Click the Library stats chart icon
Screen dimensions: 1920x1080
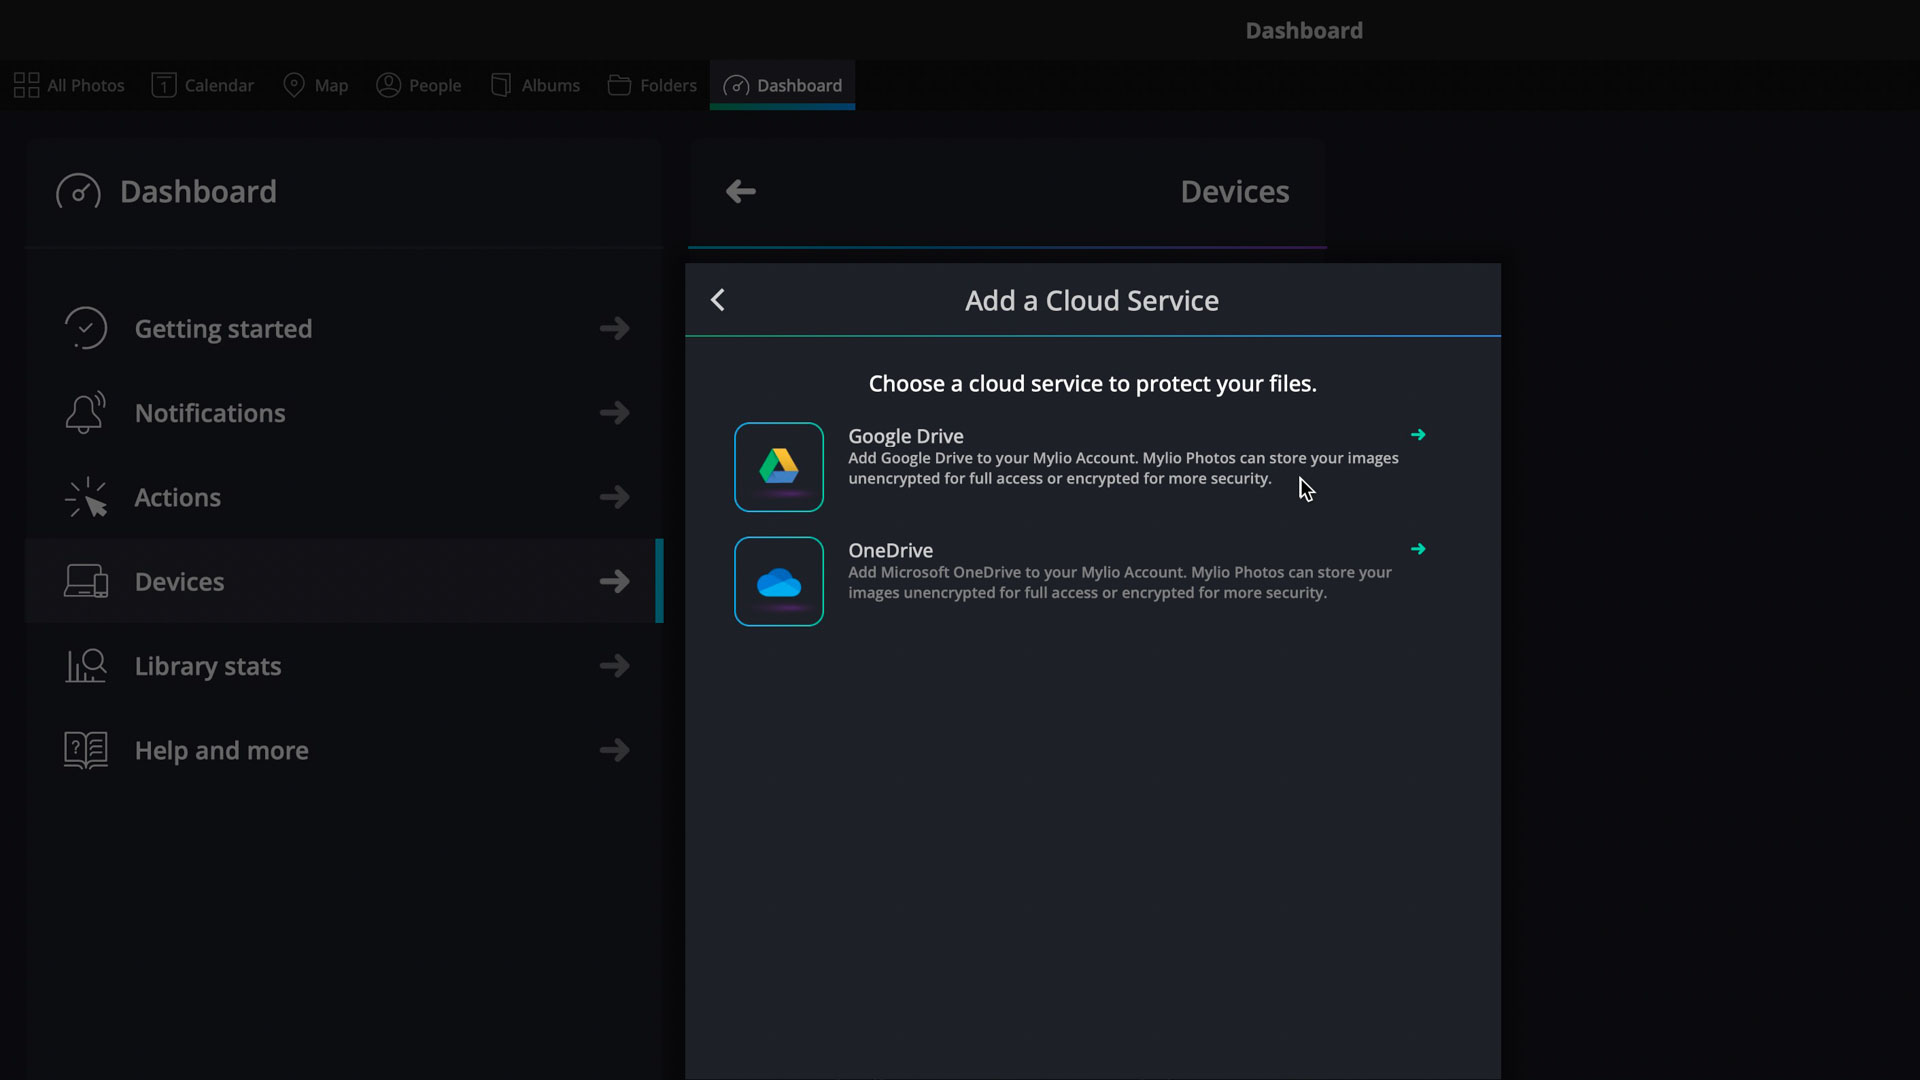(x=86, y=666)
